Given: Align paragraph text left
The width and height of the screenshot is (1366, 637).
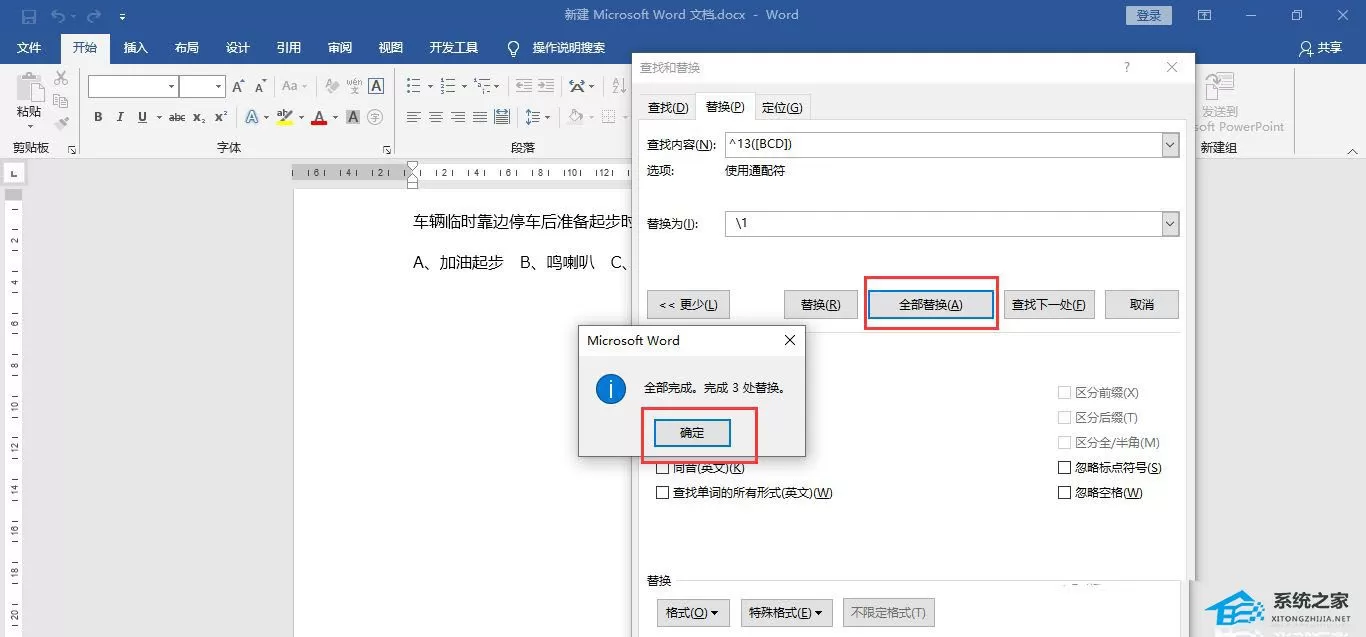Looking at the screenshot, I should (414, 117).
